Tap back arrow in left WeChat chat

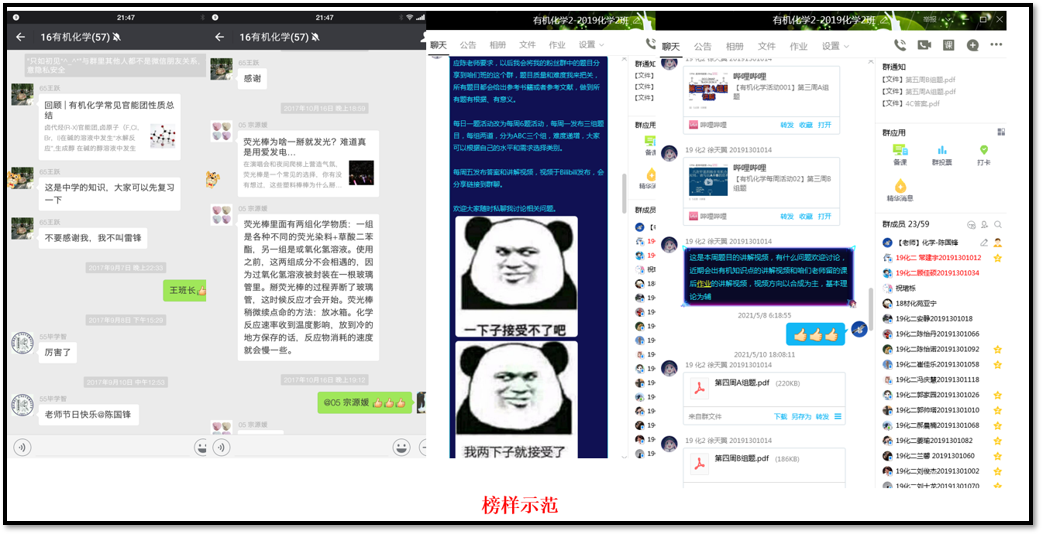point(20,37)
